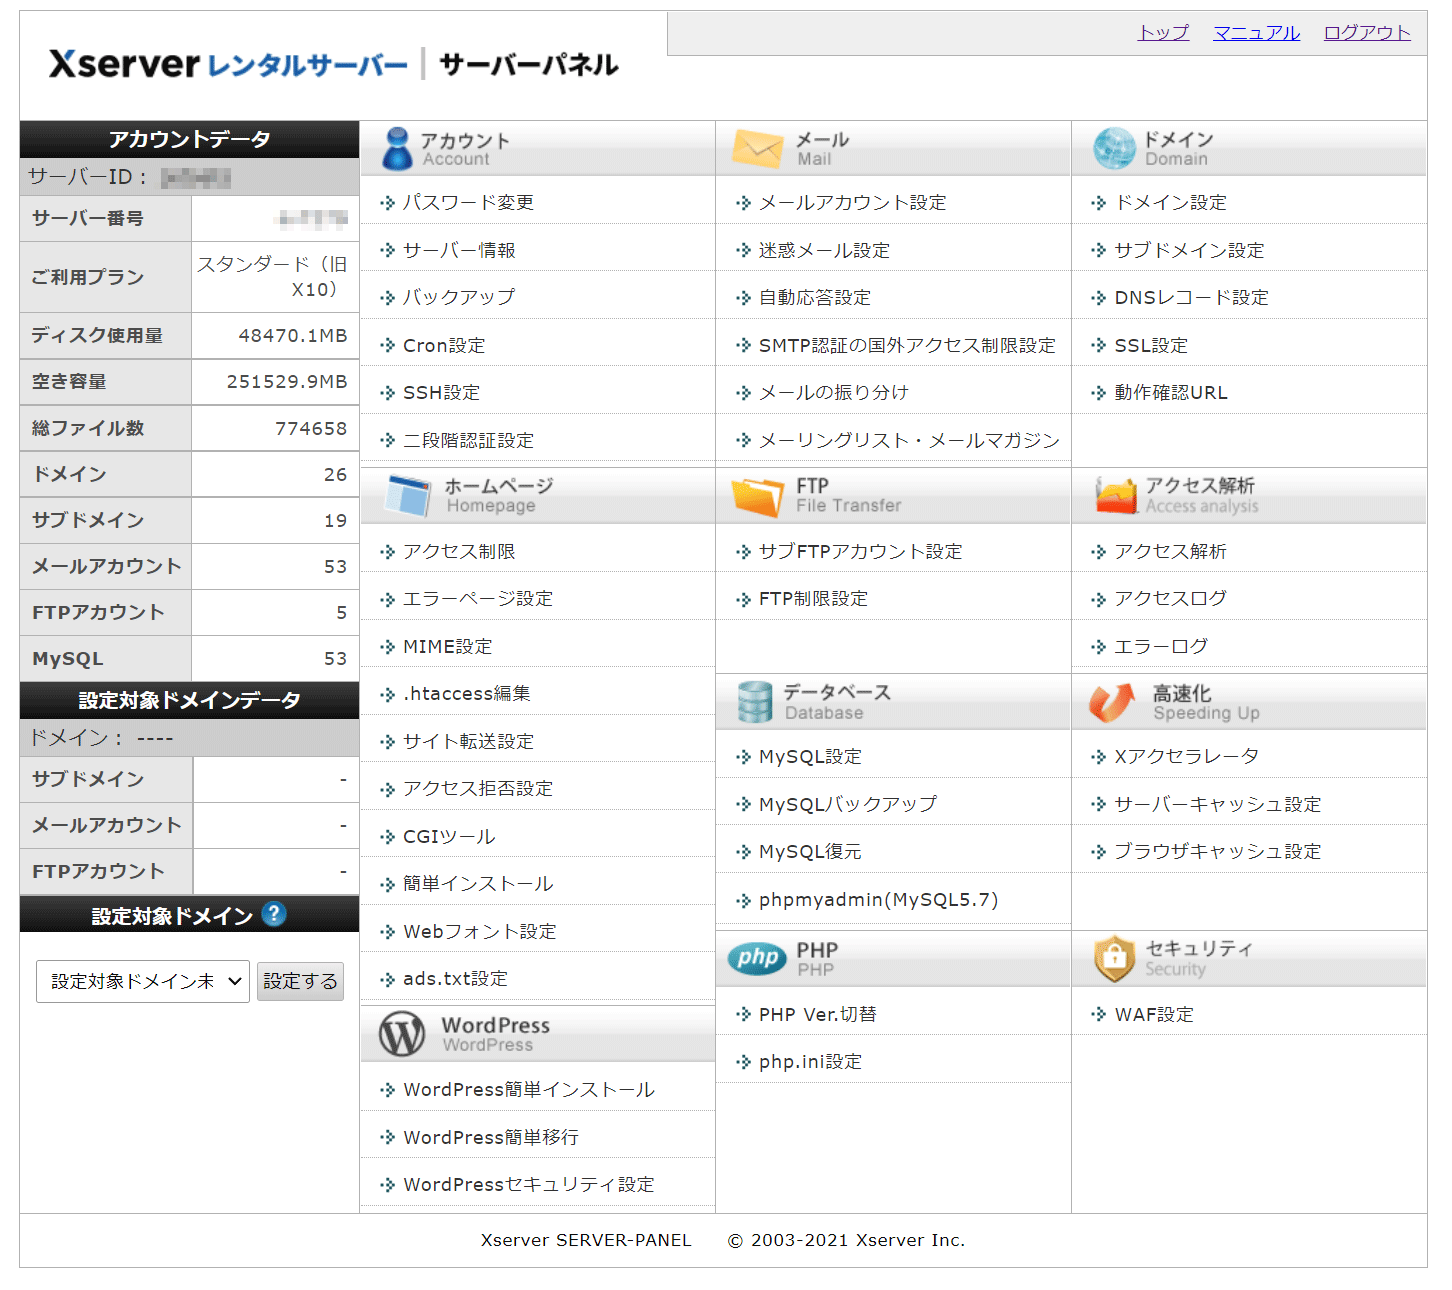Click the ログアウト link
The width and height of the screenshot is (1452, 1290).
click(1367, 32)
